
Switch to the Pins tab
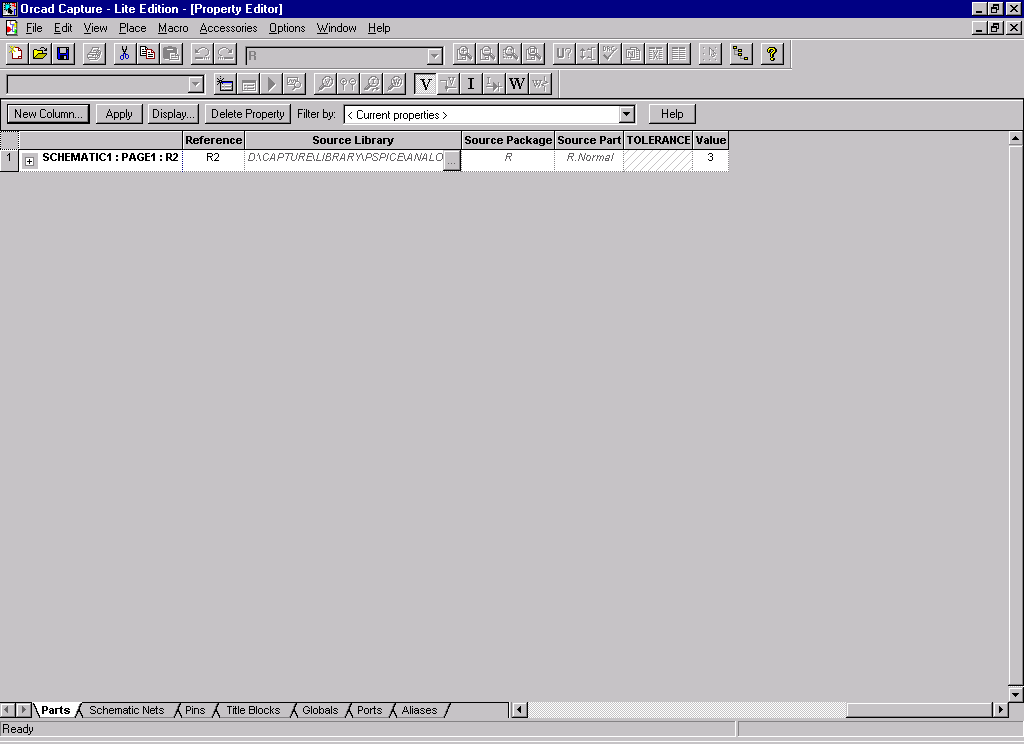coord(195,710)
